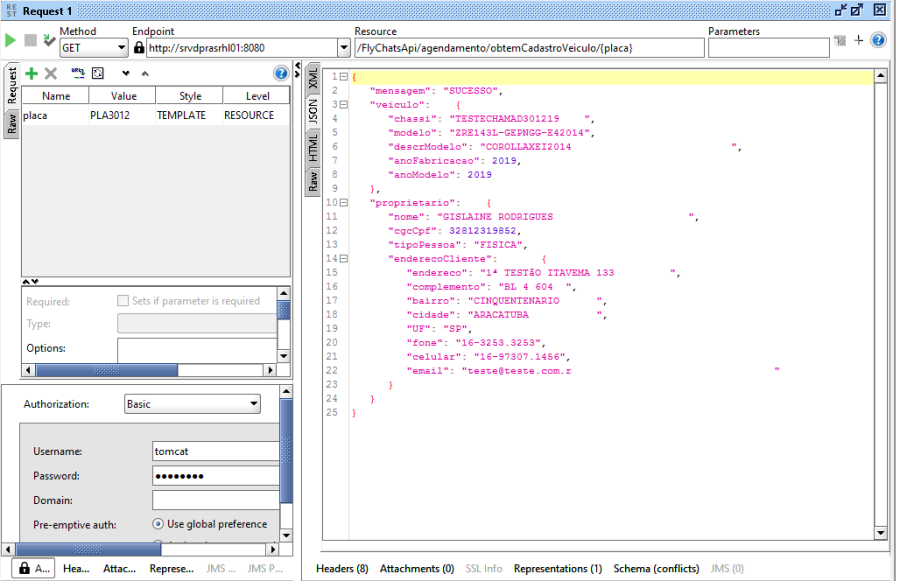Extract parameters from URL icon

(x=77, y=73)
